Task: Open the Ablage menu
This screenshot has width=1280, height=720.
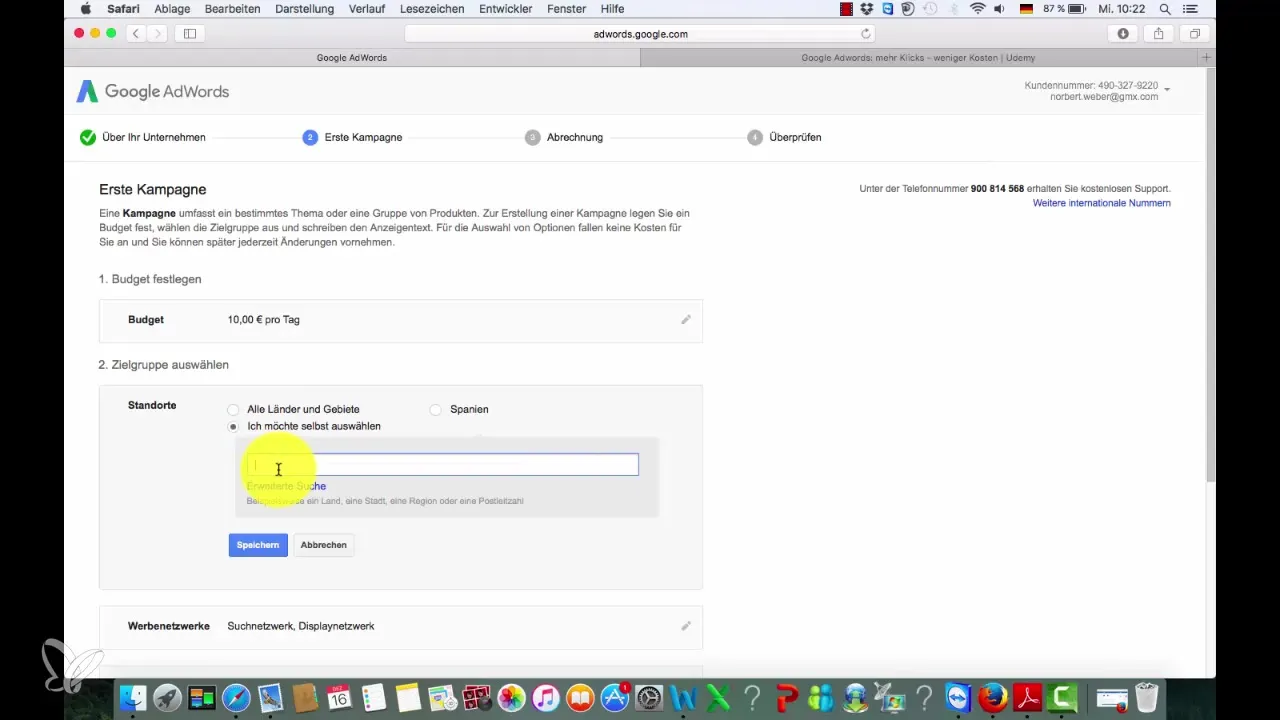Action: [x=170, y=9]
